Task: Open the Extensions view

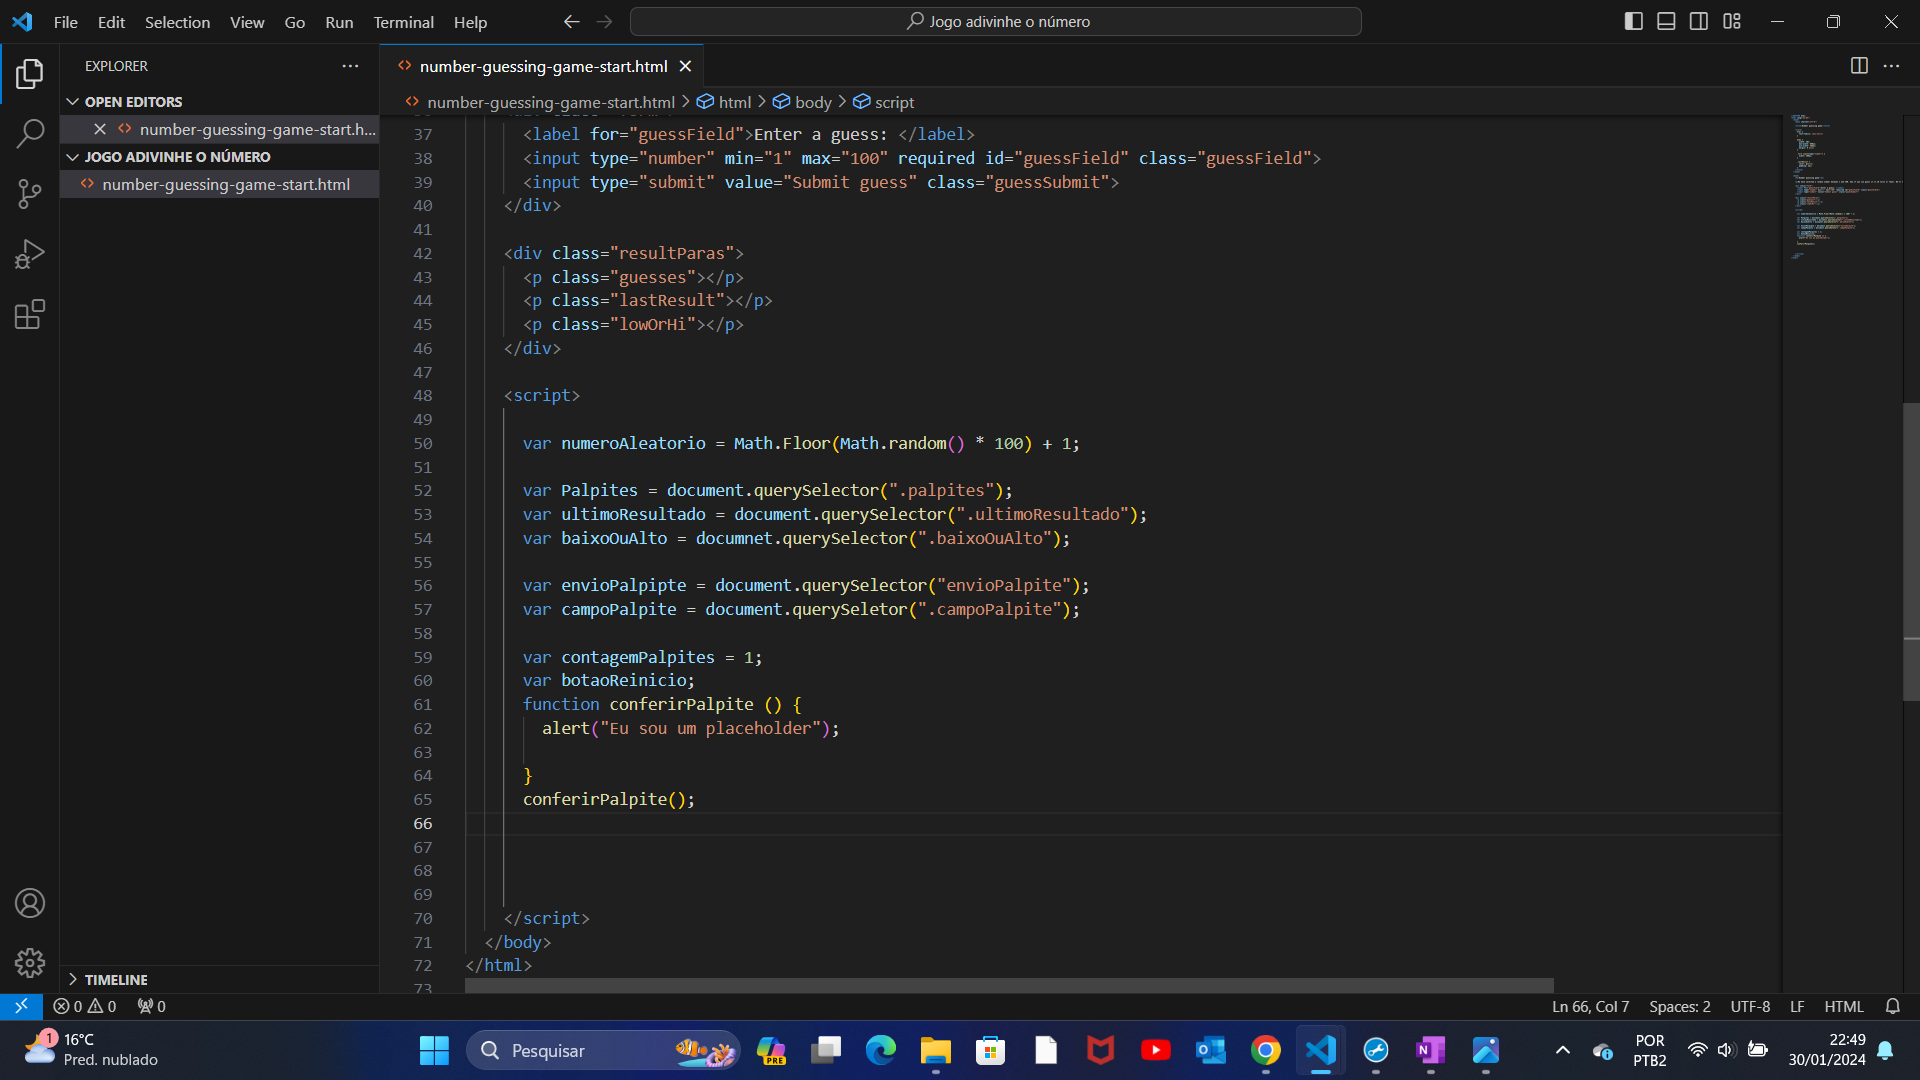Action: click(30, 315)
